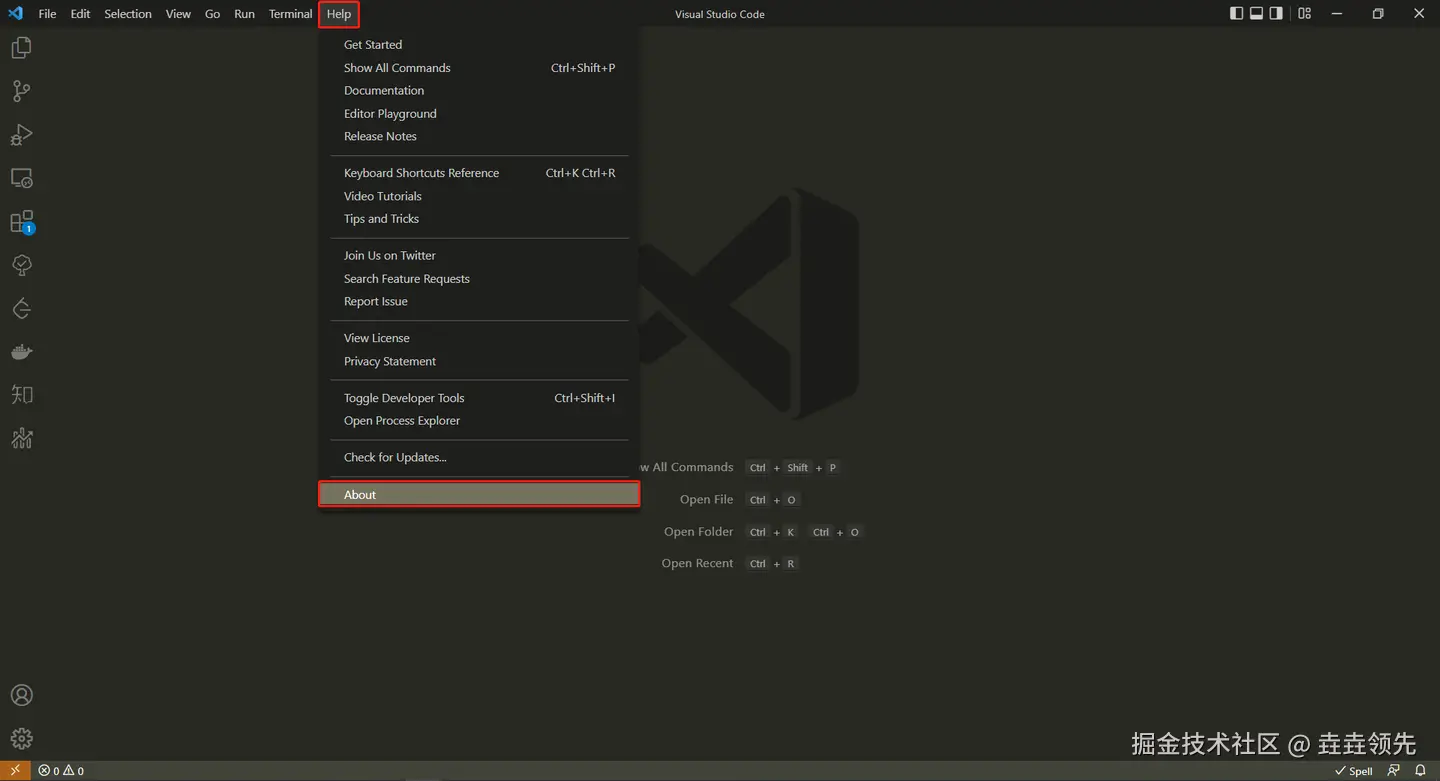This screenshot has height=781, width=1440.
Task: Open the tree-shaped activity bar icon
Action: tap(21, 265)
